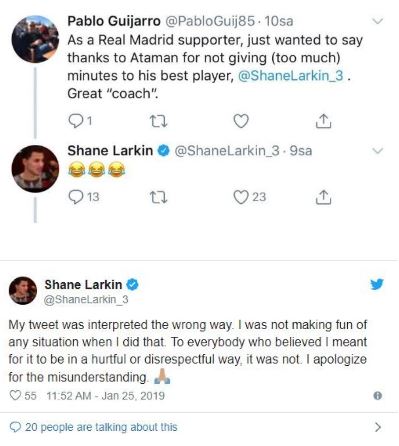
Task: Like Pablo Guijarro's tweet
Action: [241, 121]
